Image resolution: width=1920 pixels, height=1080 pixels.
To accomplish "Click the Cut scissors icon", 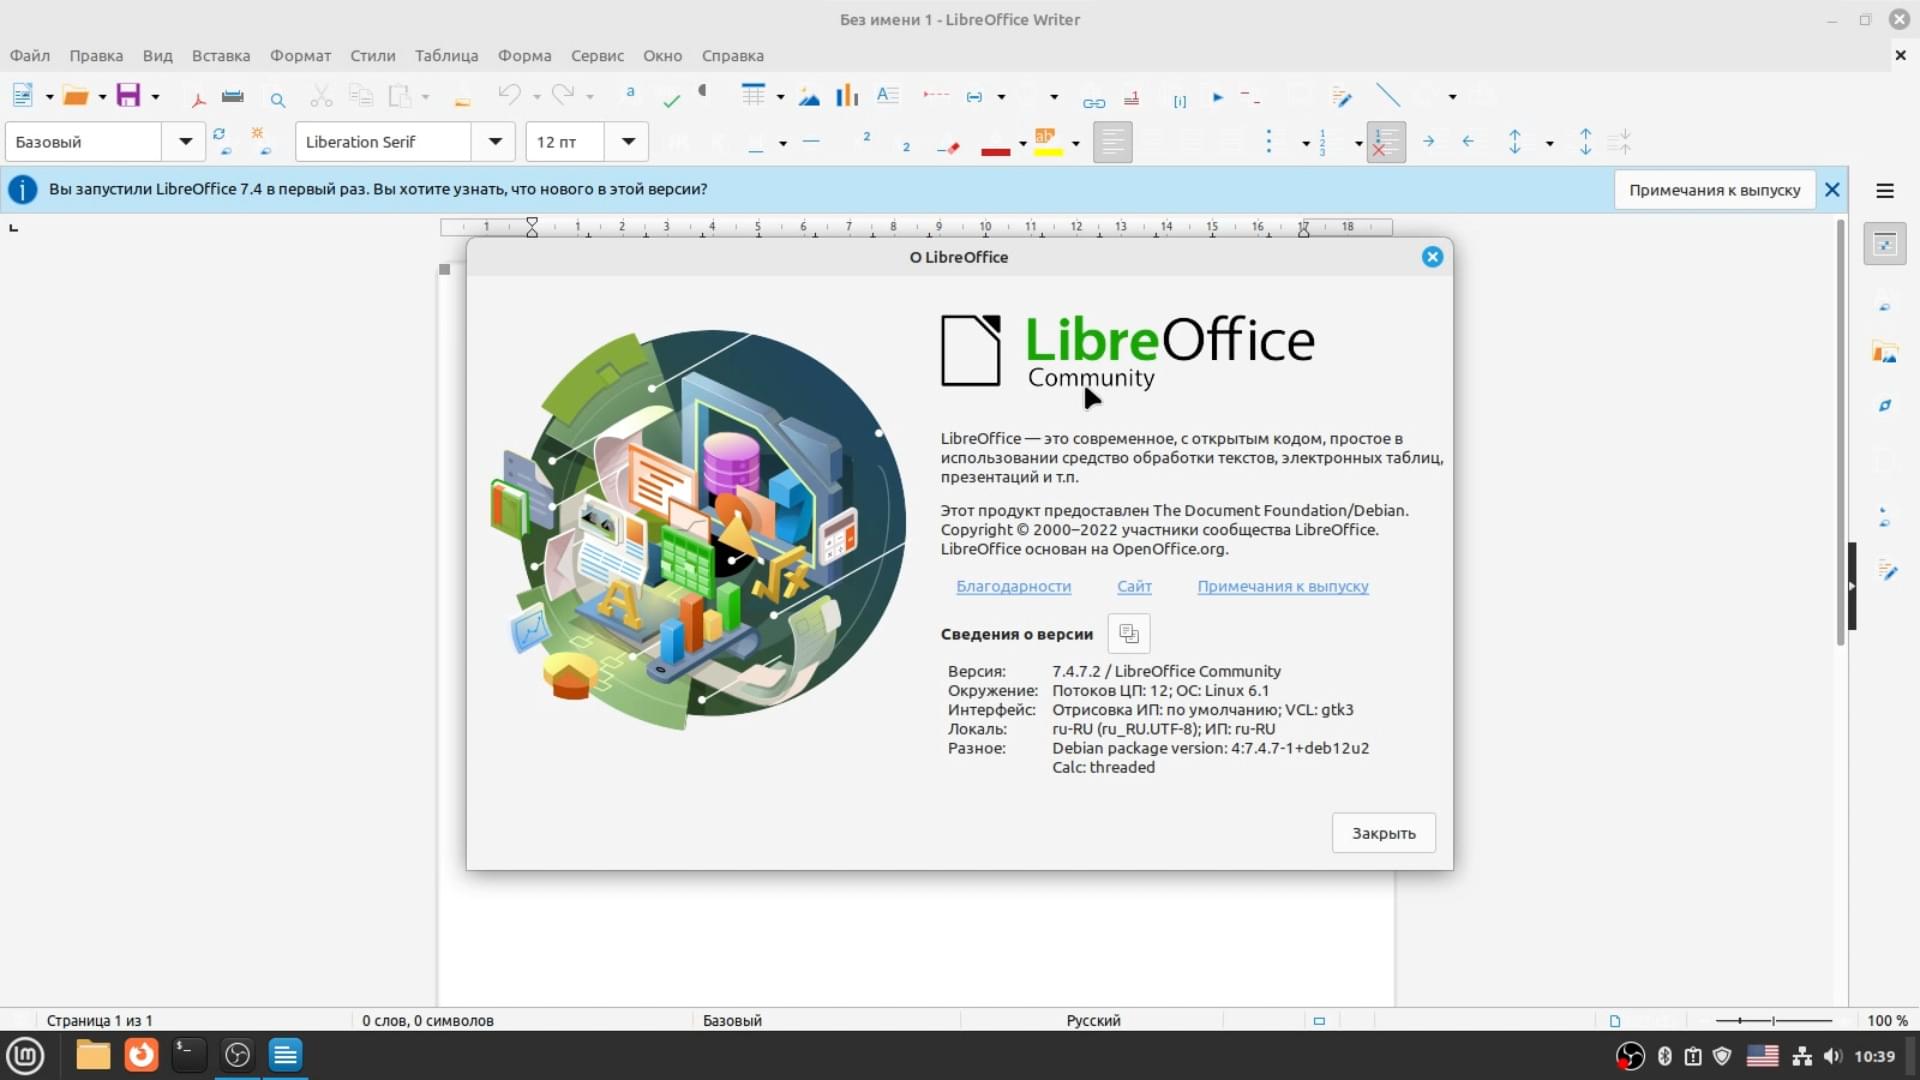I will point(320,96).
